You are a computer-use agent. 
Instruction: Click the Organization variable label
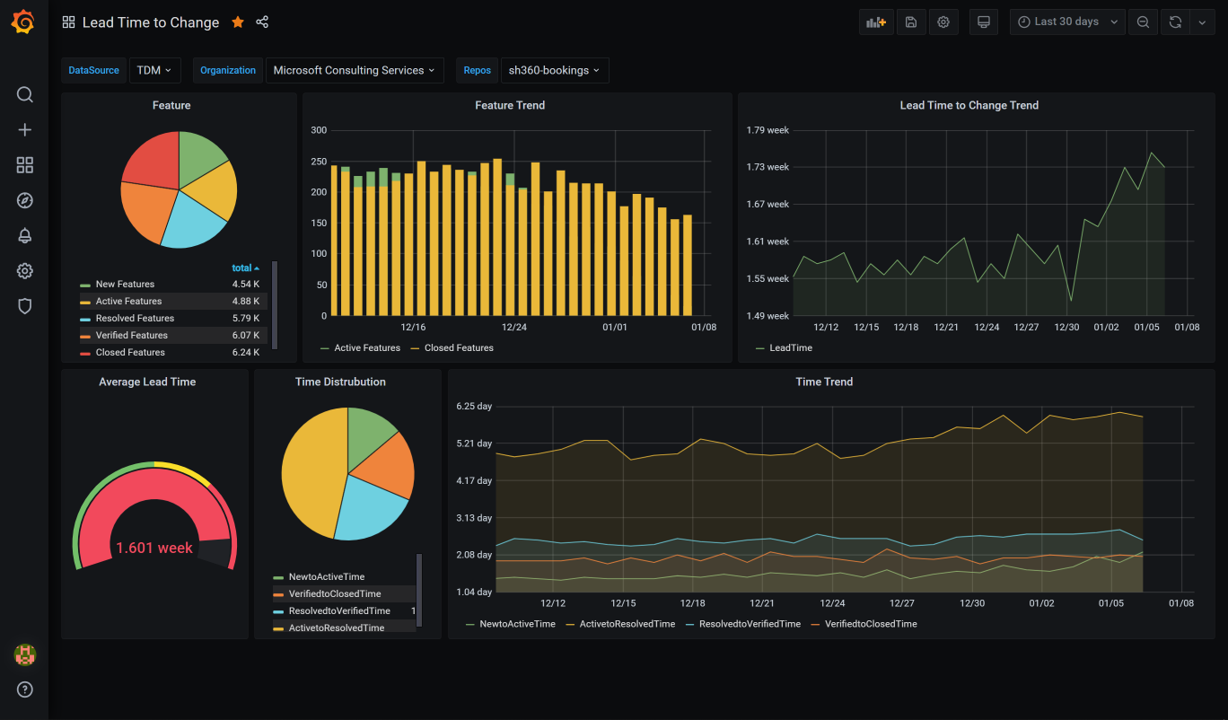click(x=228, y=70)
